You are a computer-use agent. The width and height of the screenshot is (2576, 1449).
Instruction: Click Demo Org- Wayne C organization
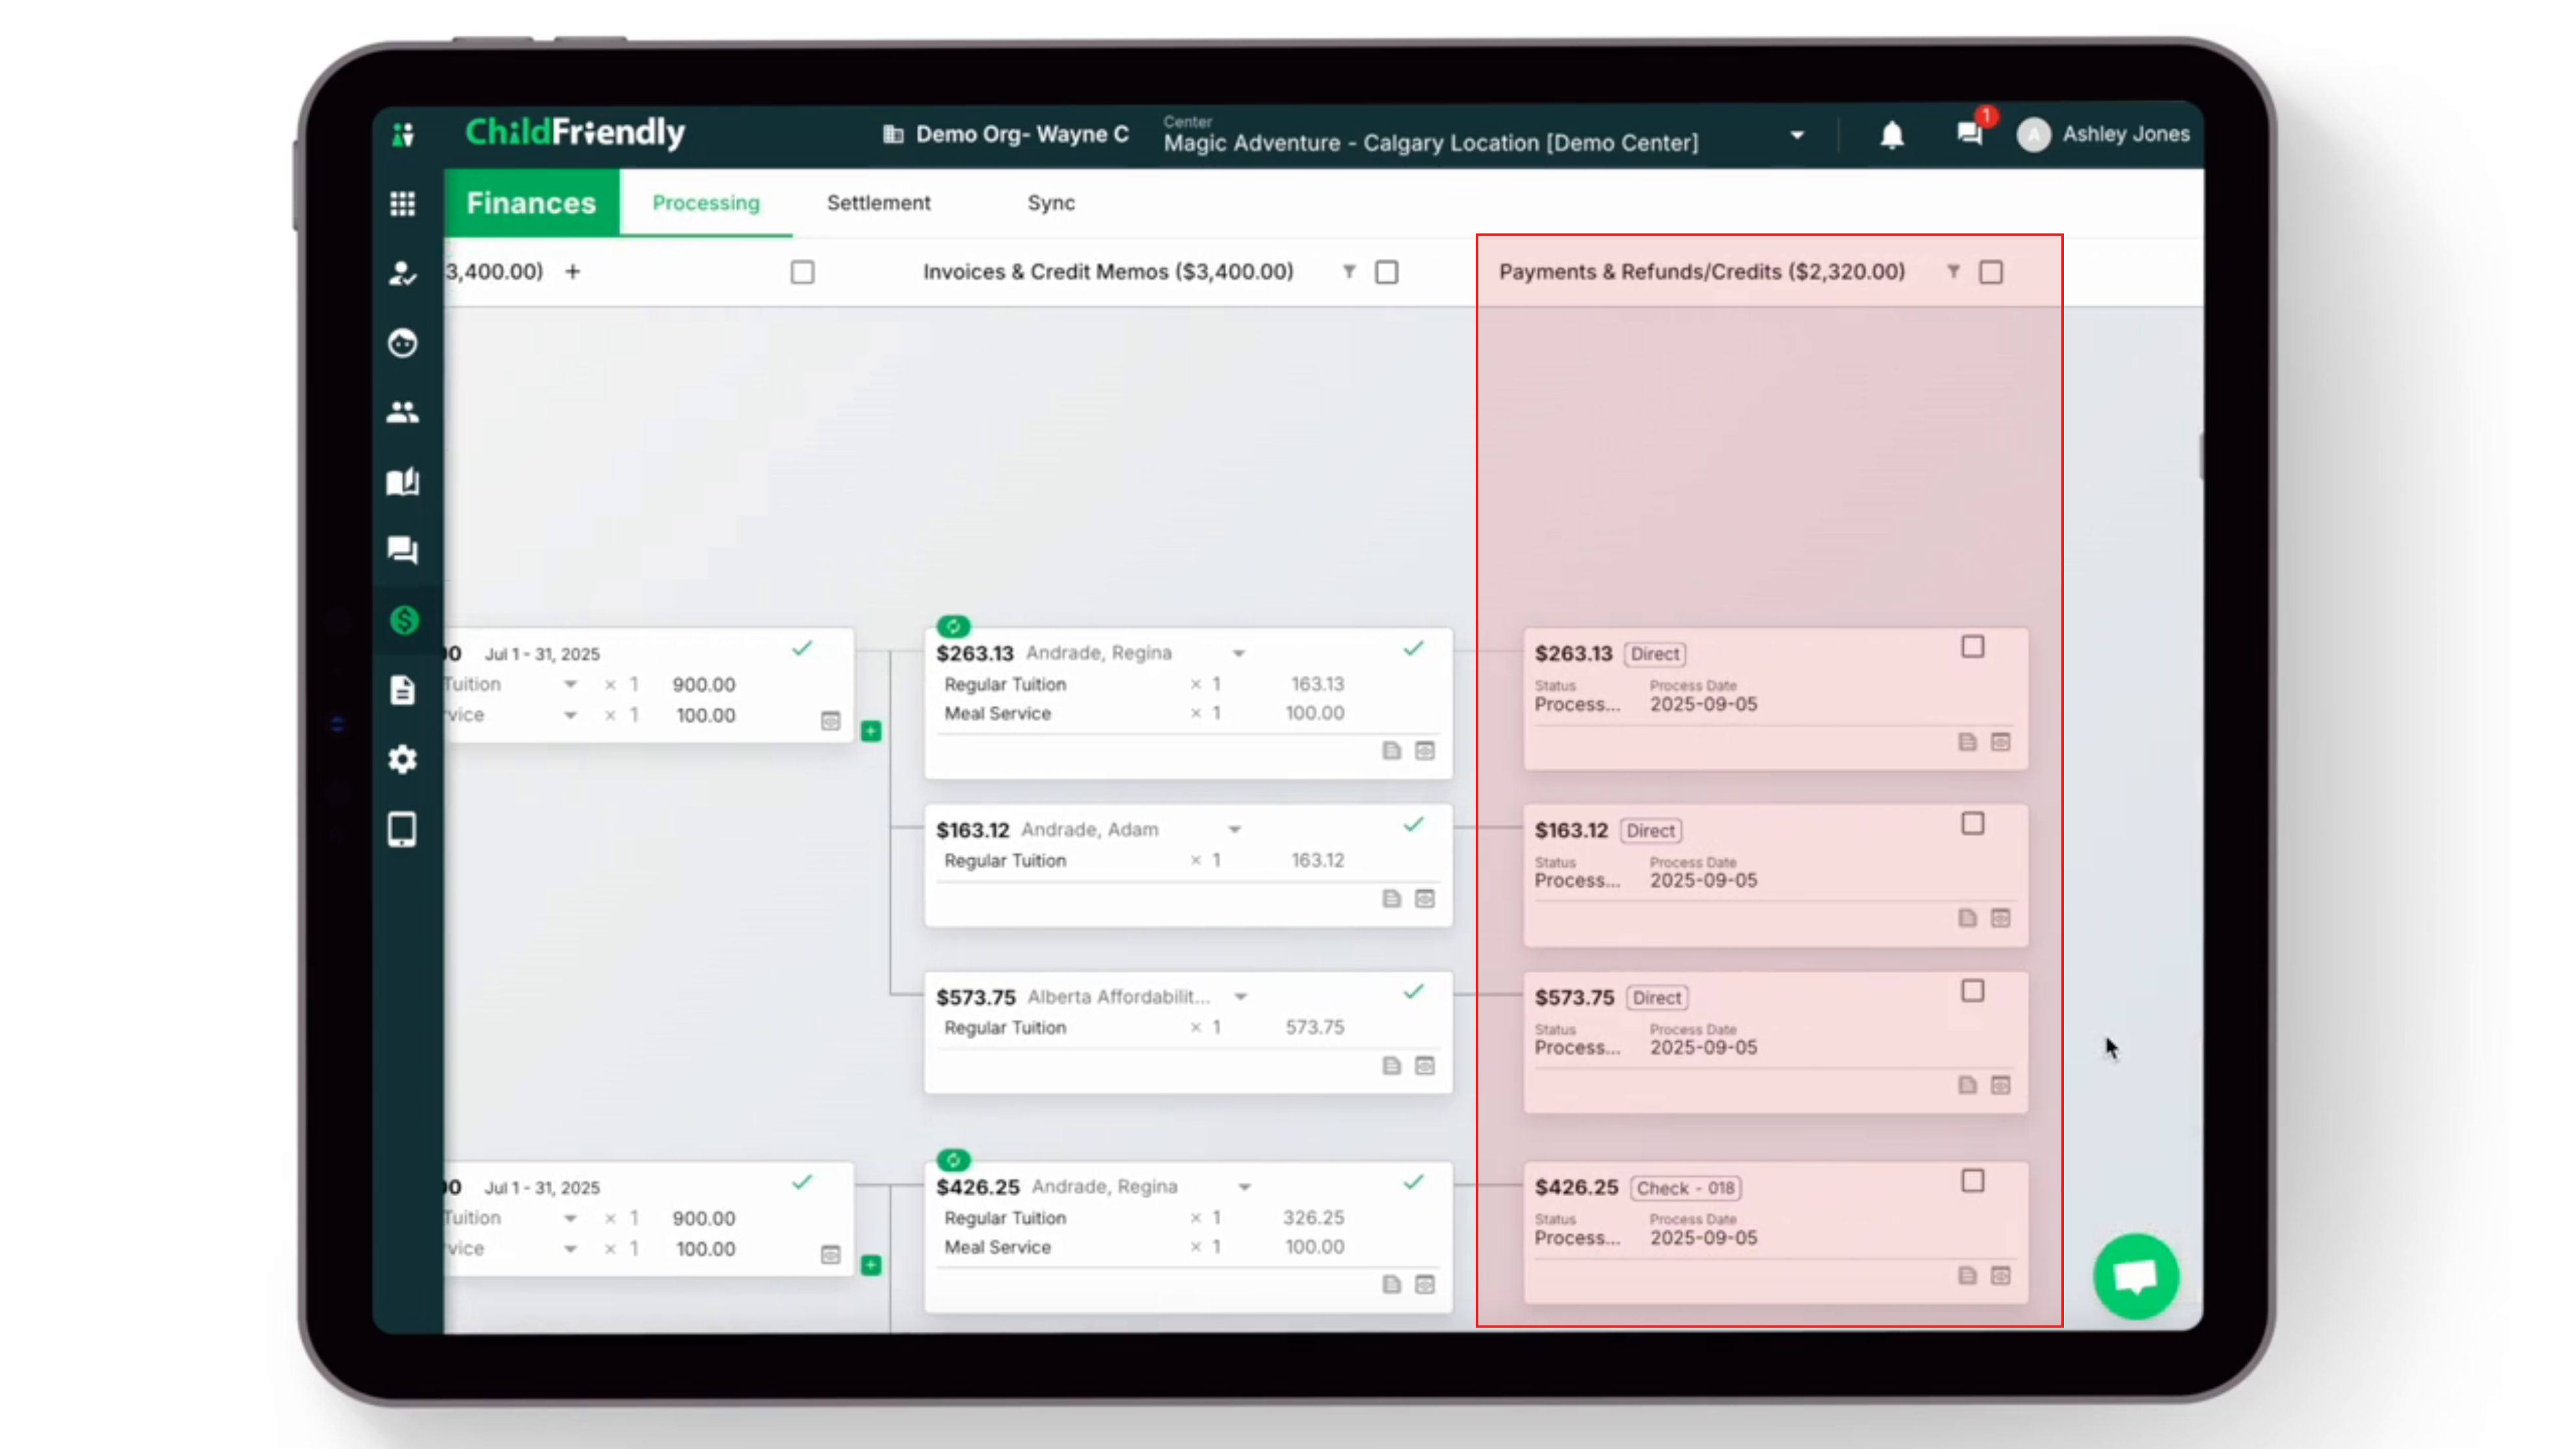point(1006,134)
